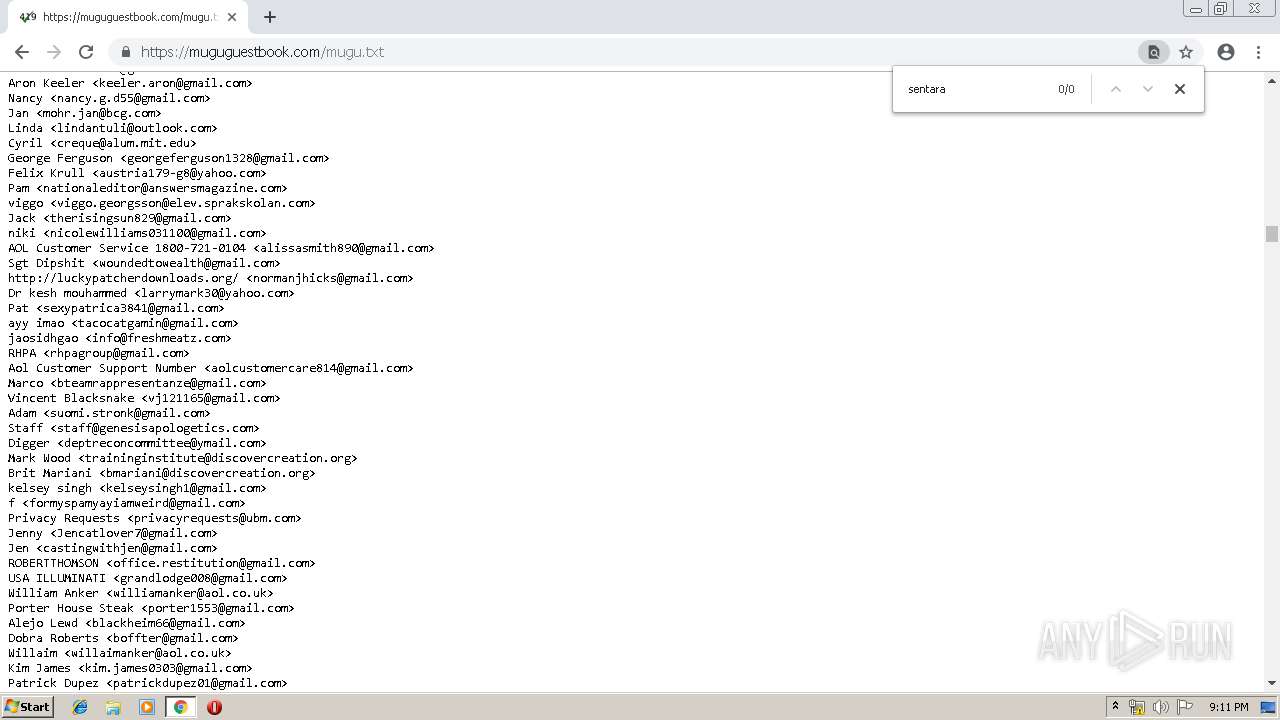This screenshot has height=720, width=1280.
Task: Click the 'Mark Wood' traininginstitute line
Action: 182,458
